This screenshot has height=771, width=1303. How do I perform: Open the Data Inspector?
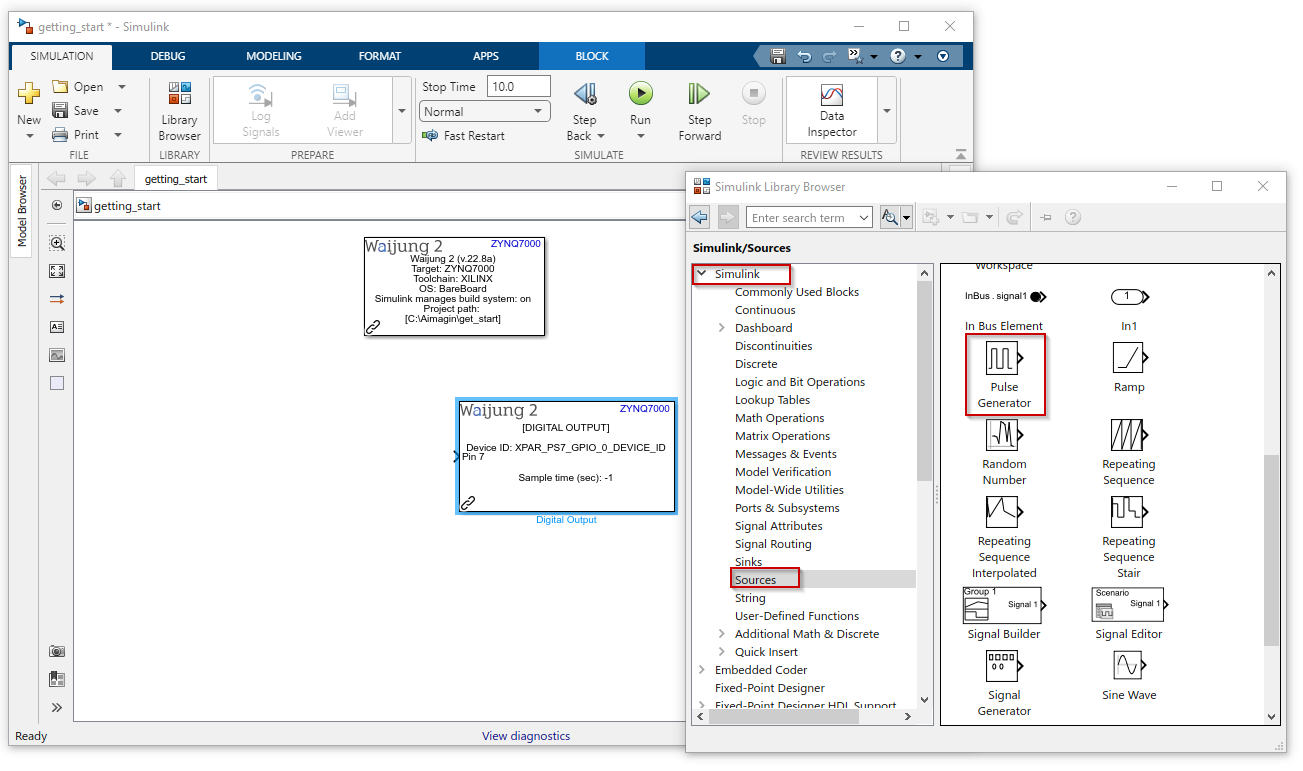point(832,112)
